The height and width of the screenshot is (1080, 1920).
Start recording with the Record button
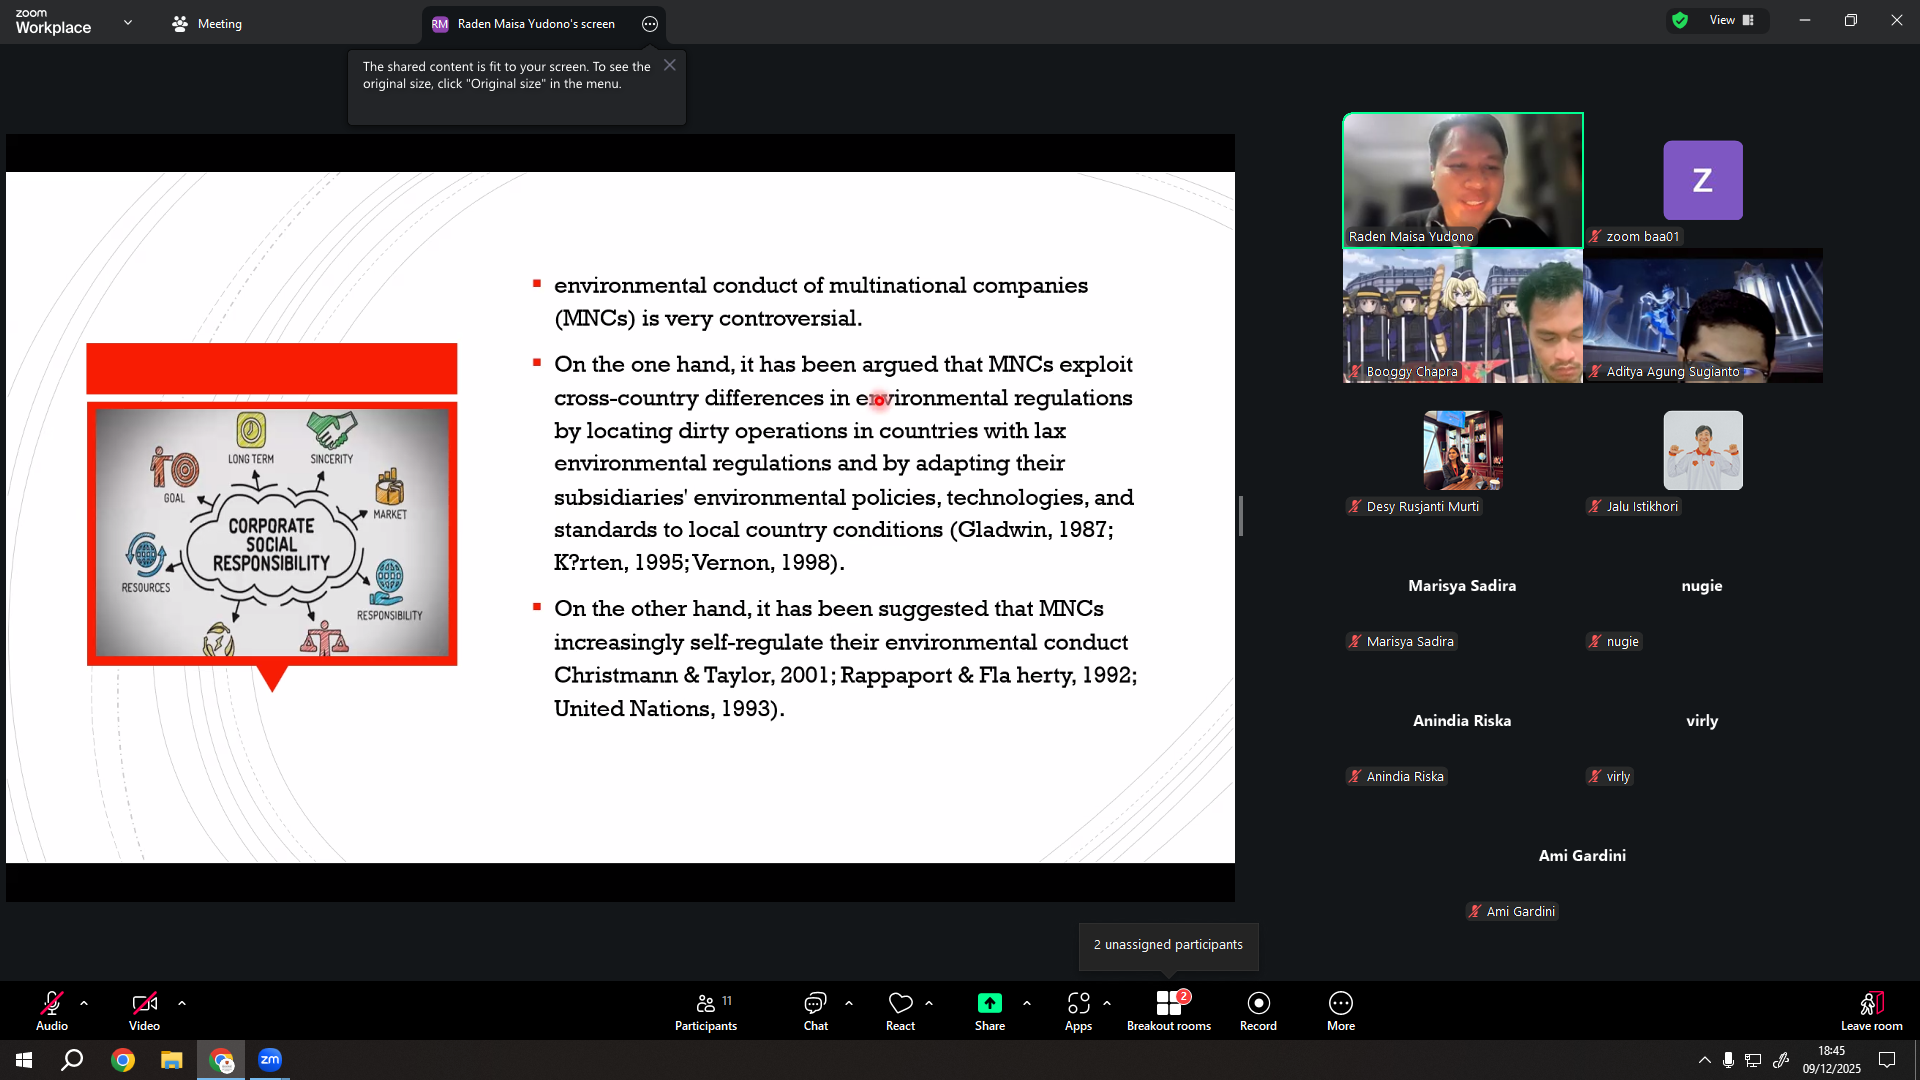pyautogui.click(x=1258, y=1011)
